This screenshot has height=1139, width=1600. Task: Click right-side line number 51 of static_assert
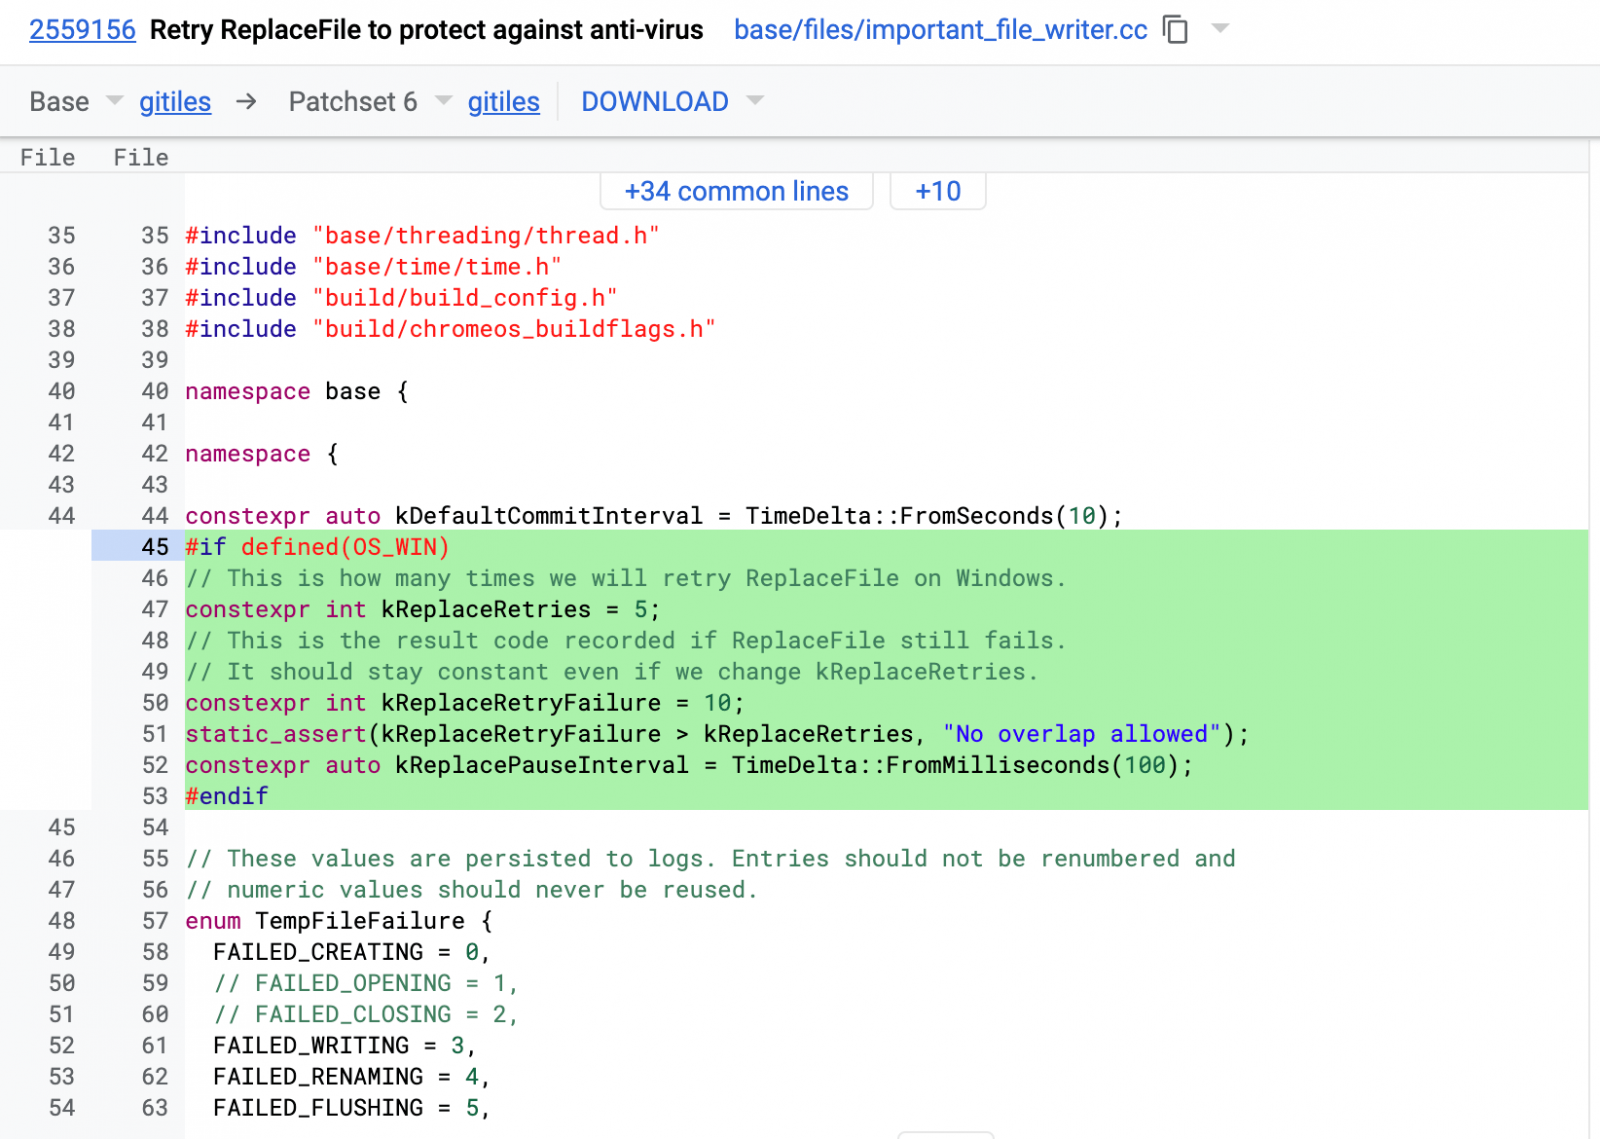(155, 734)
